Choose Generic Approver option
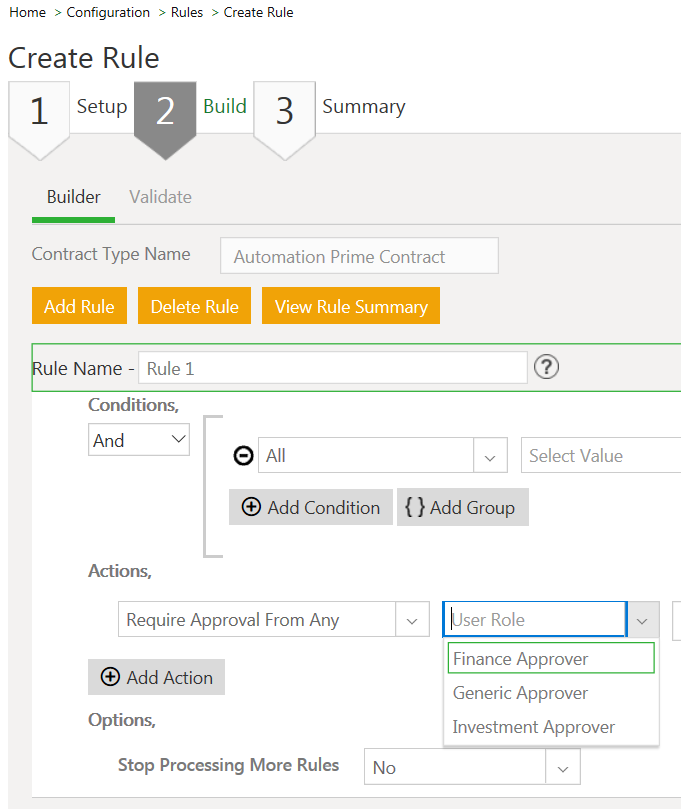The width and height of the screenshot is (681, 809). (520, 693)
